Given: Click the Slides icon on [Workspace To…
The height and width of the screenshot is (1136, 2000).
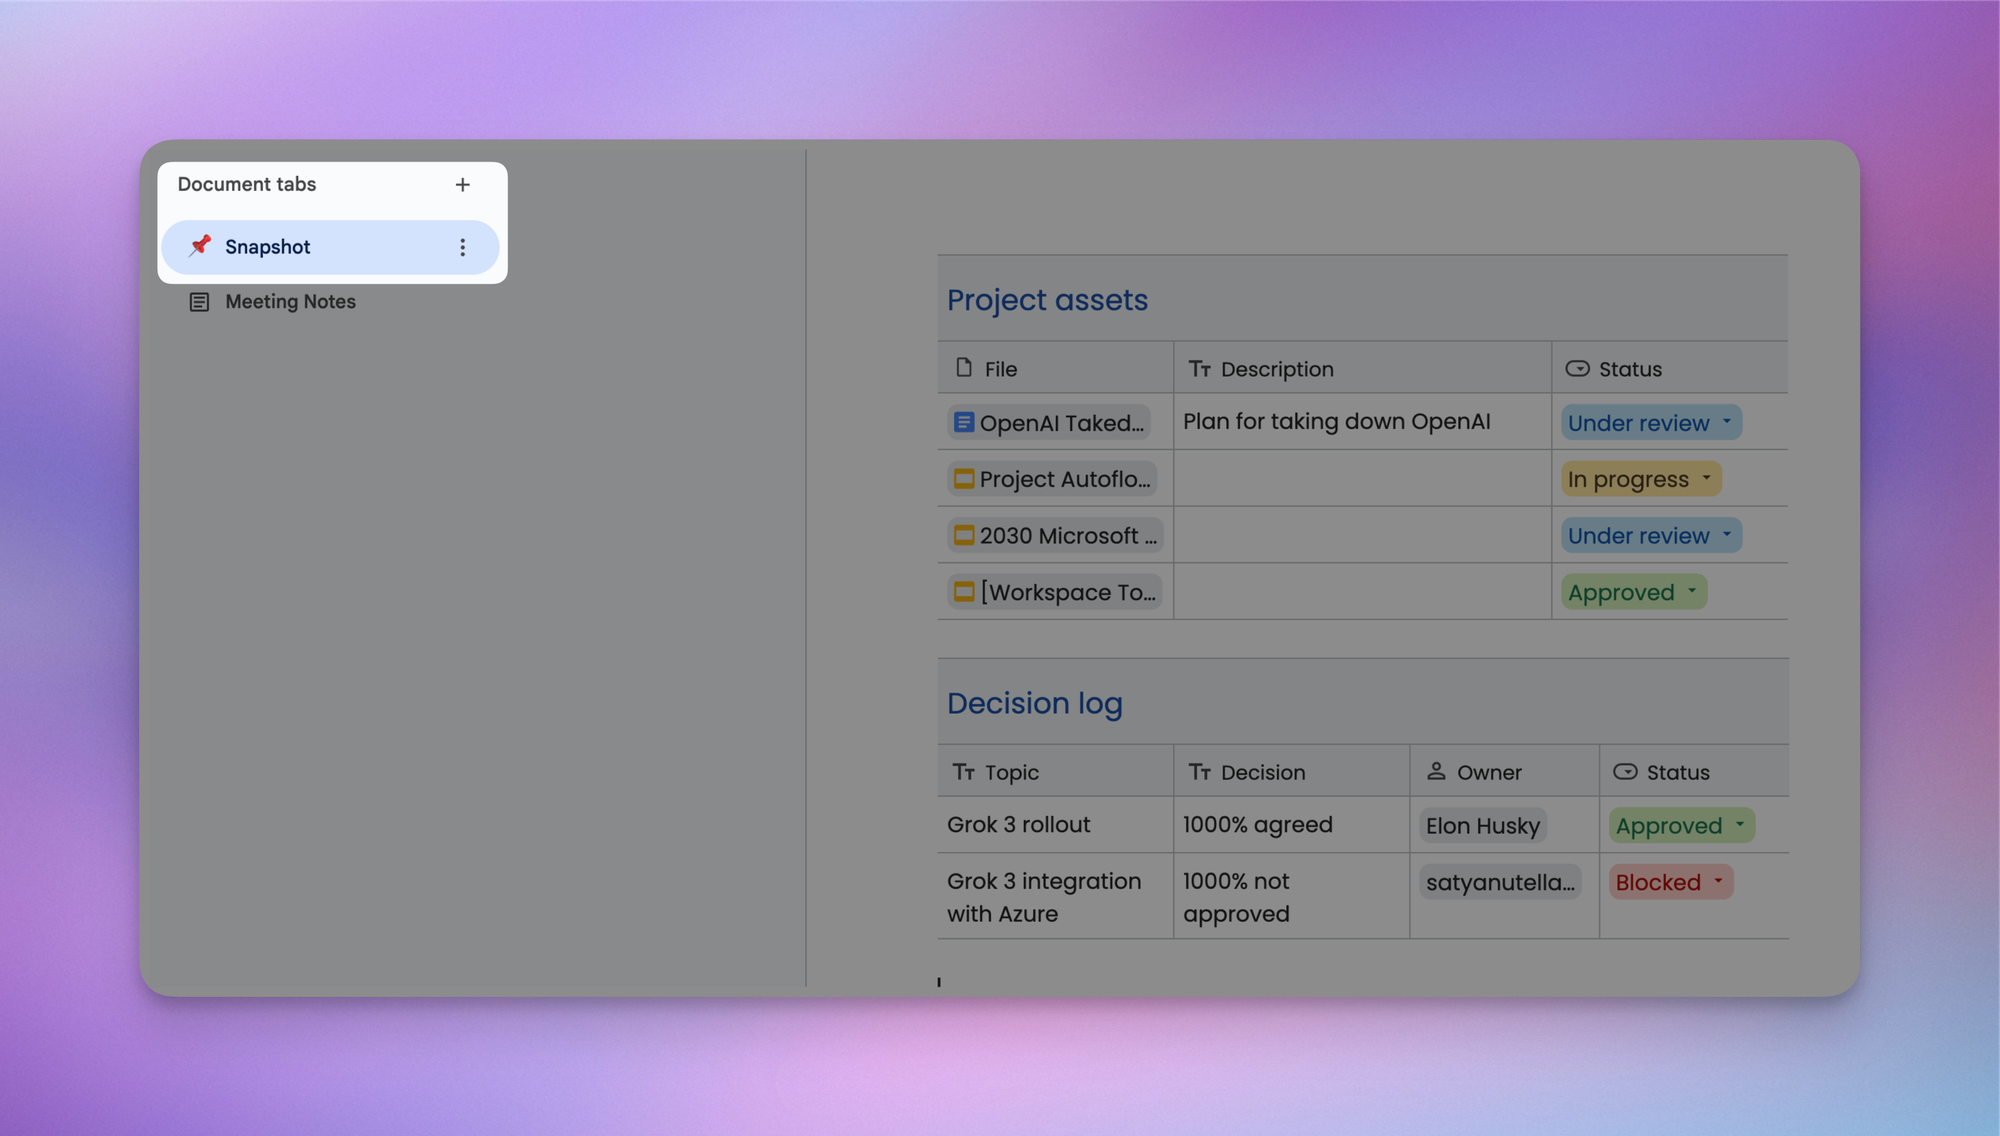Looking at the screenshot, I should click(964, 592).
